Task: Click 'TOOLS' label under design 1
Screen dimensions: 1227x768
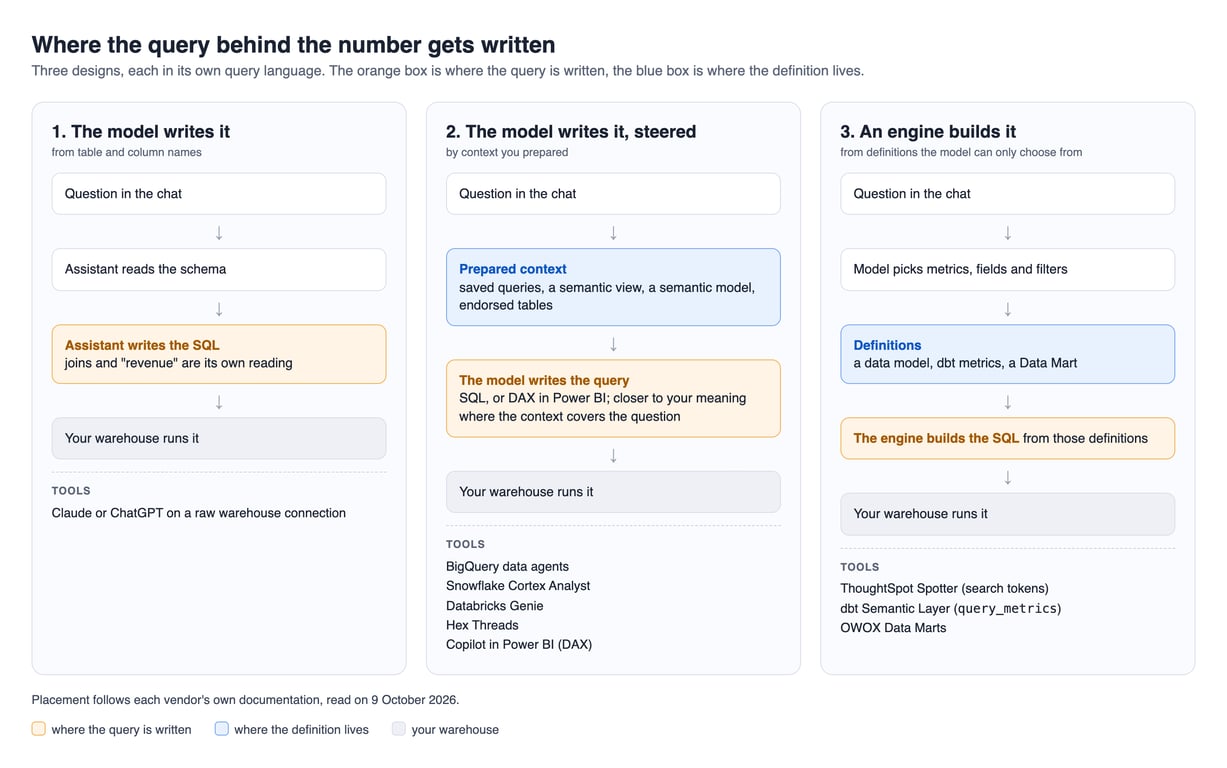Action: click(x=71, y=491)
